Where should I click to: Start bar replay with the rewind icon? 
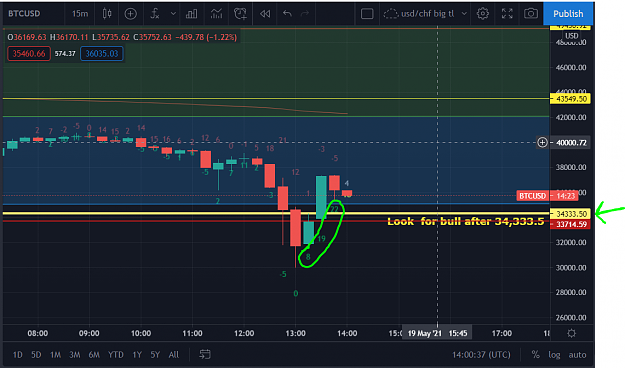tap(265, 14)
